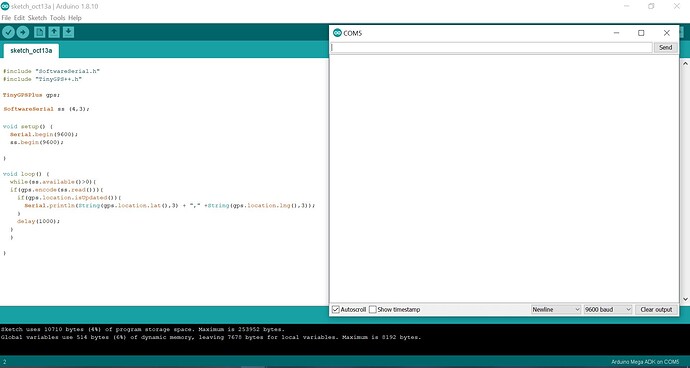This screenshot has height=368, width=690.
Task: Open the 9600 baud rate dropdown
Action: (608, 309)
